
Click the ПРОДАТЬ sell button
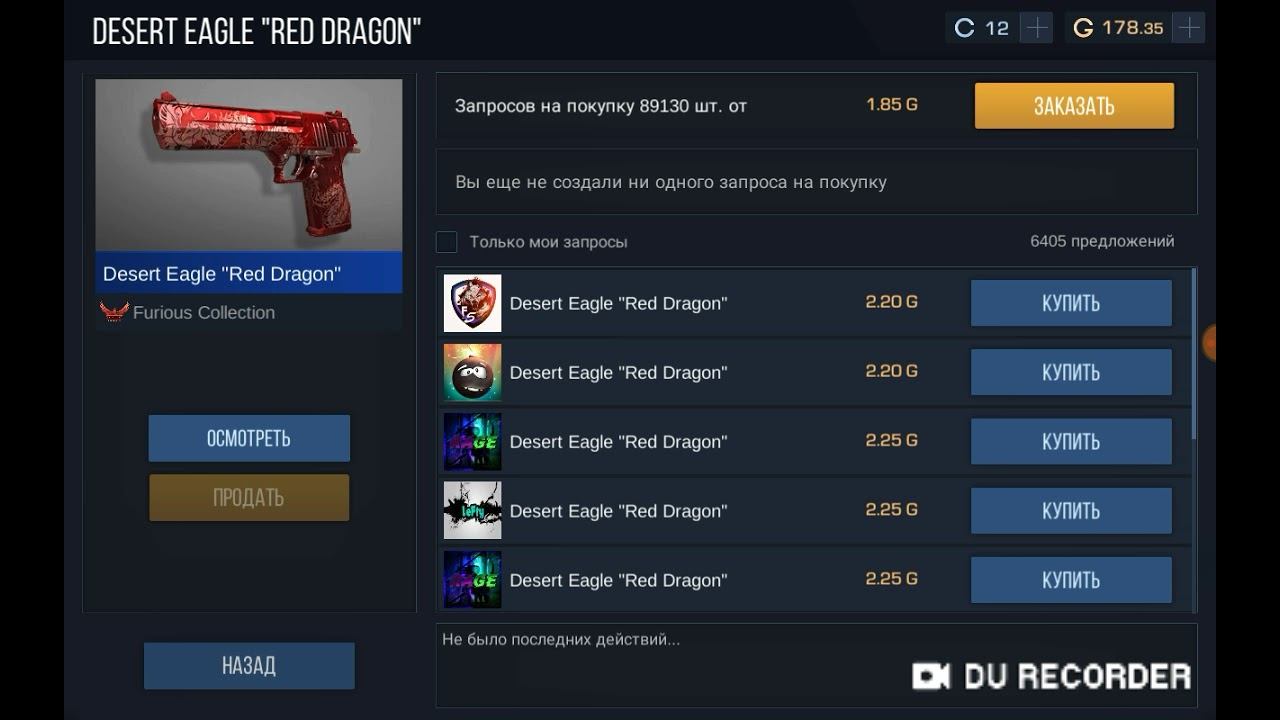tap(249, 497)
